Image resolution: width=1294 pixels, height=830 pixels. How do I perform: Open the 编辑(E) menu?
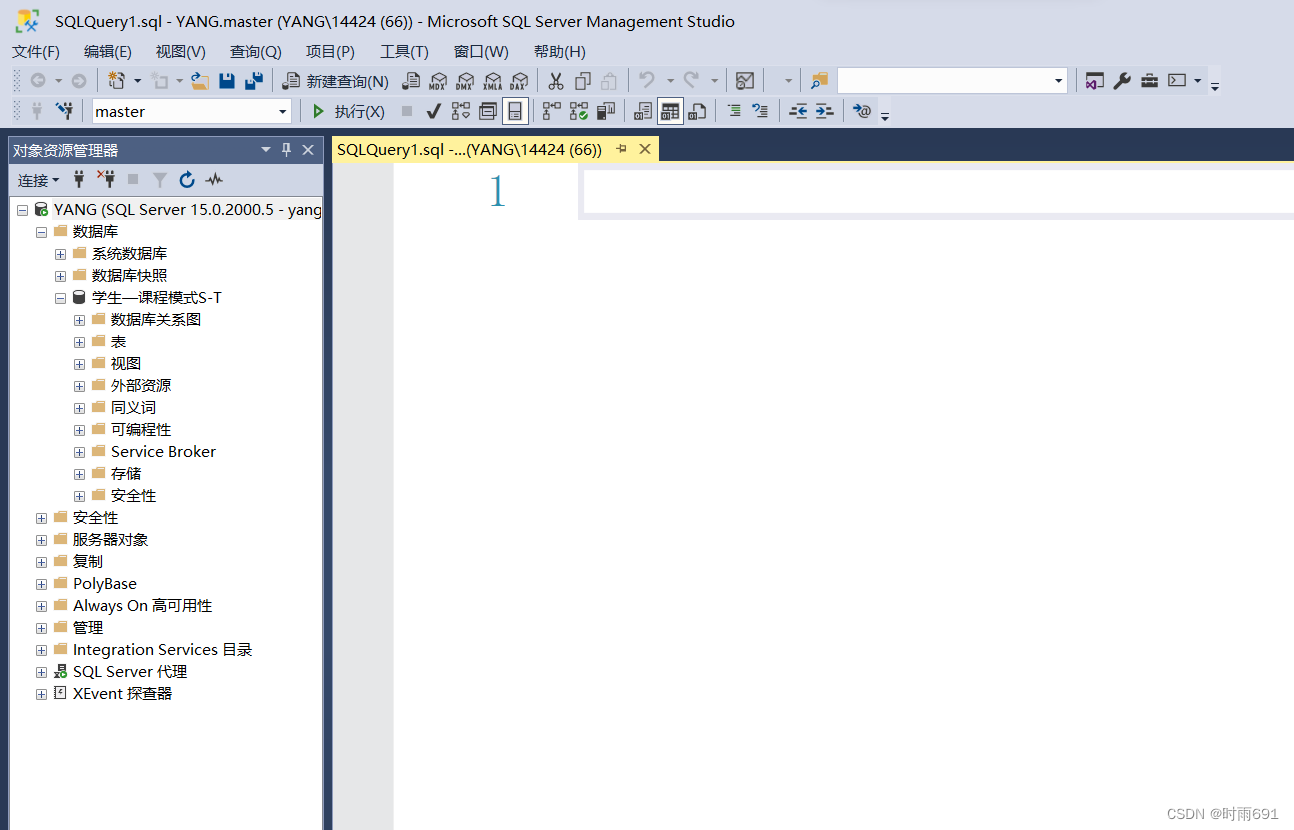pos(108,52)
